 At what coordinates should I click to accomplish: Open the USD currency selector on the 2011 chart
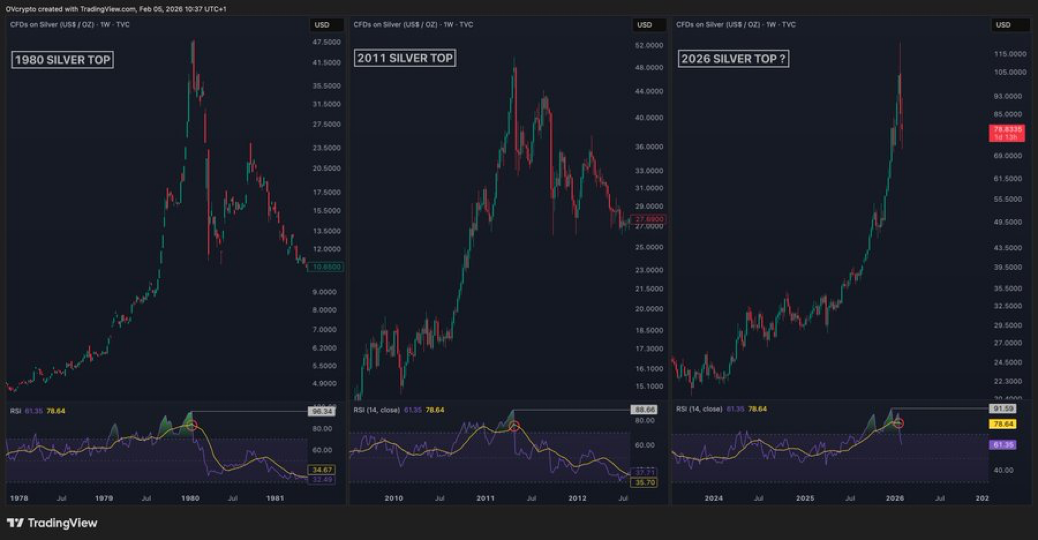pos(649,24)
